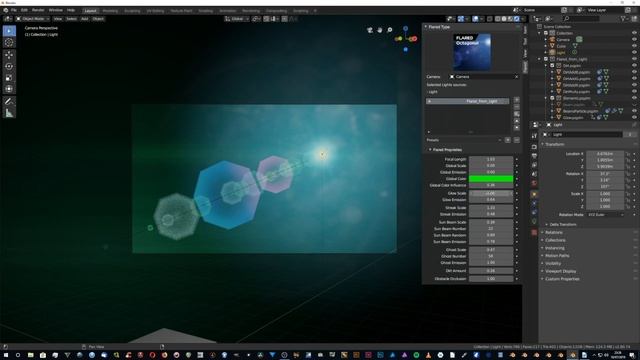Click the toggle camera view icon
Screen dimensions: 640x360
[x=370, y=30]
